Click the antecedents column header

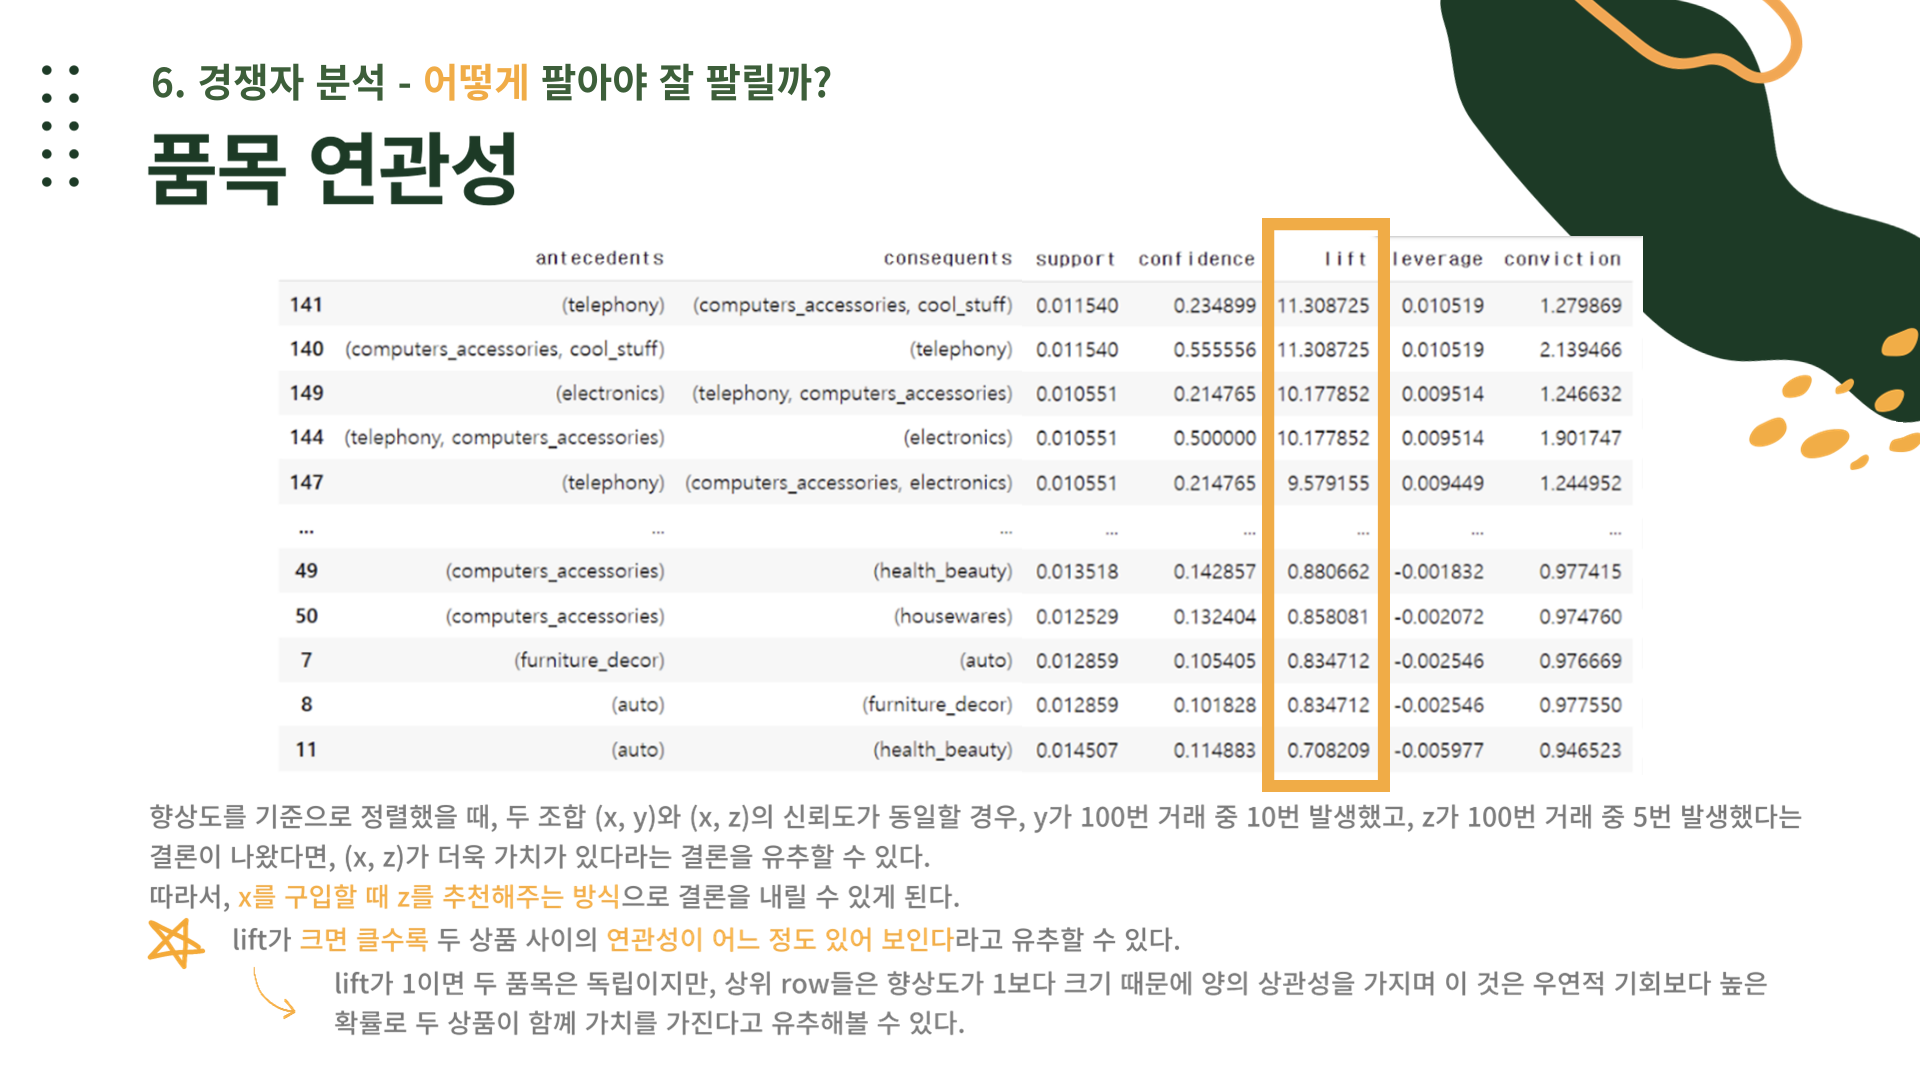[599, 258]
